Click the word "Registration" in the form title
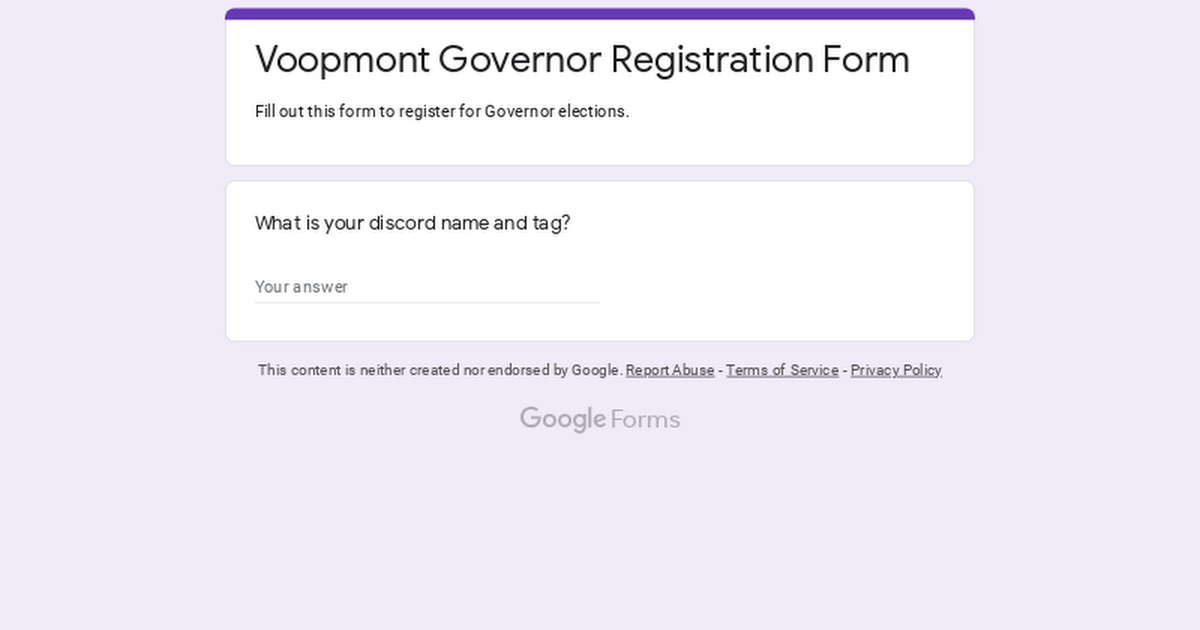This screenshot has height=630, width=1200. click(712, 60)
